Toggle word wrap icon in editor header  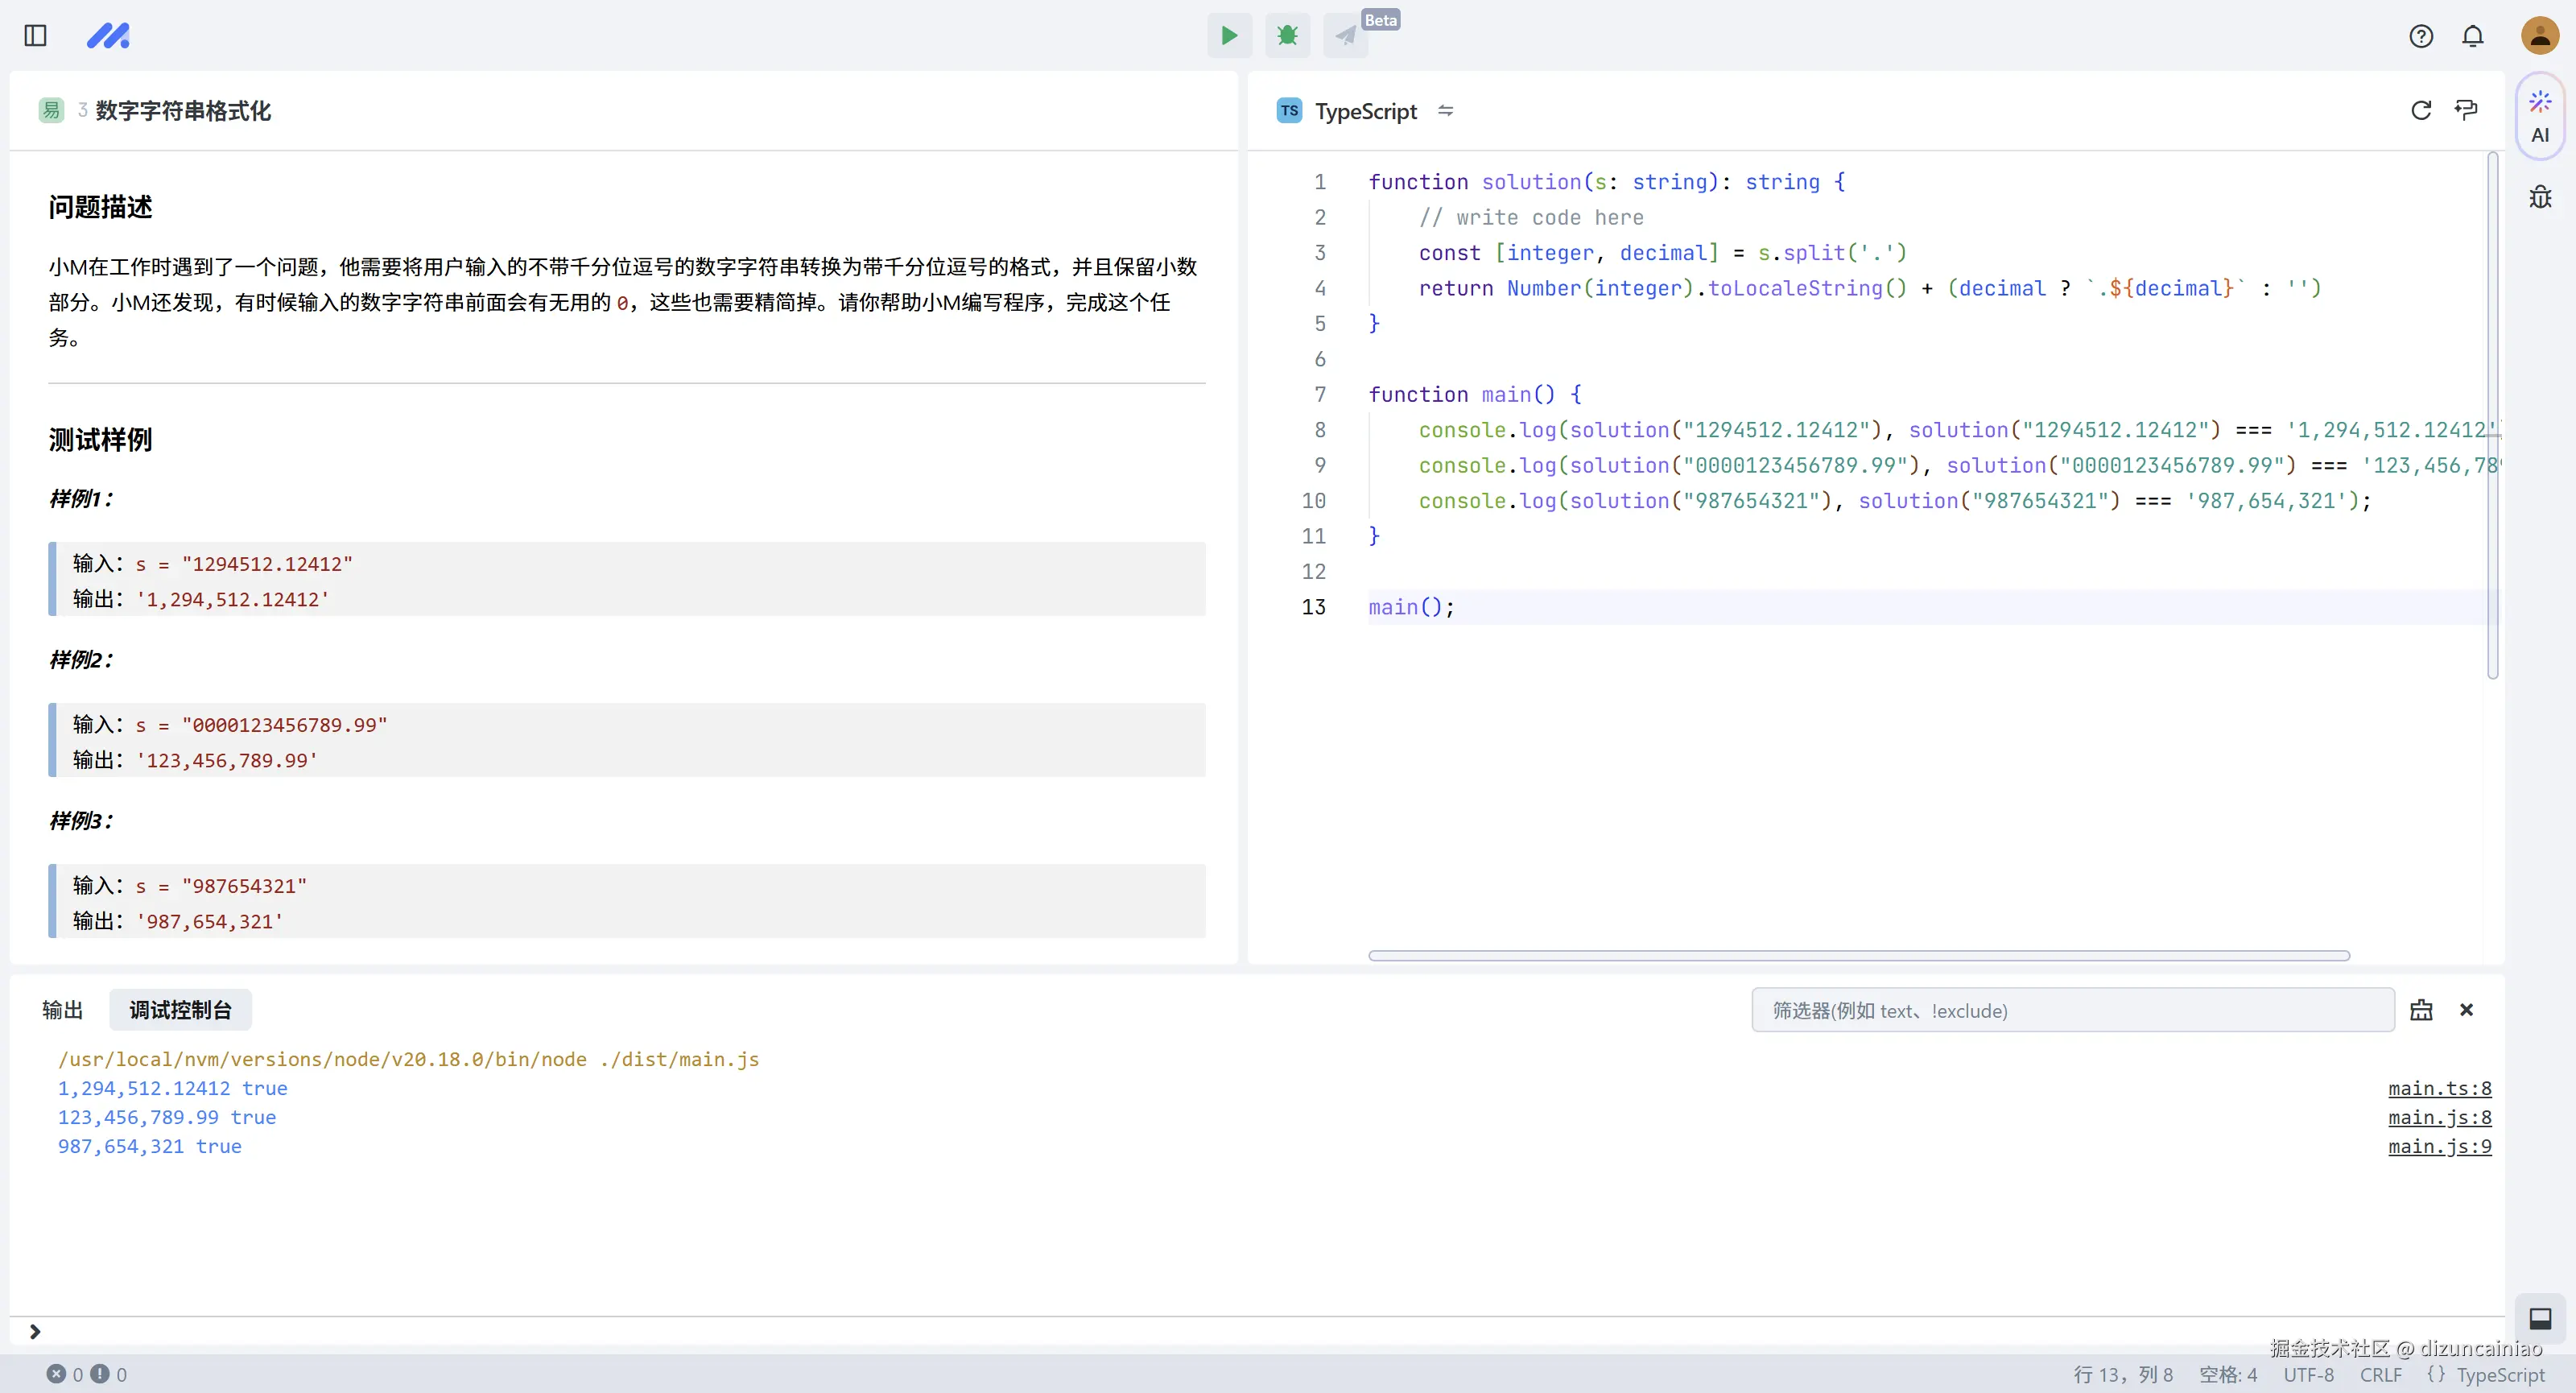pyautogui.click(x=2466, y=110)
